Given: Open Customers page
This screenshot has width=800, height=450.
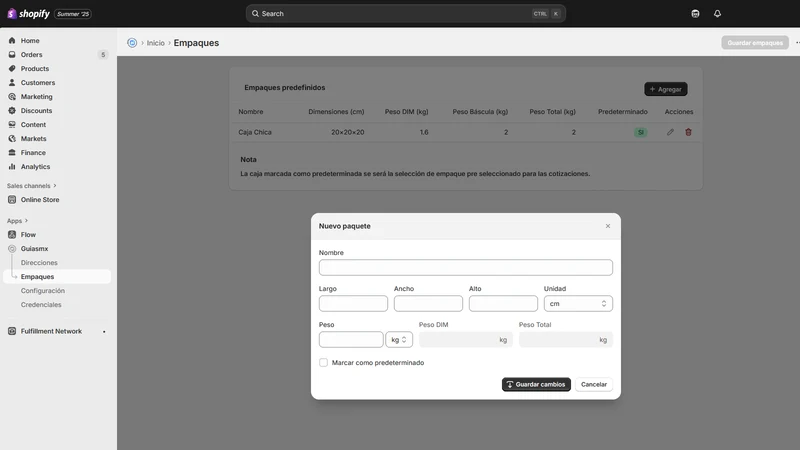Looking at the screenshot, I should pyautogui.click(x=38, y=83).
